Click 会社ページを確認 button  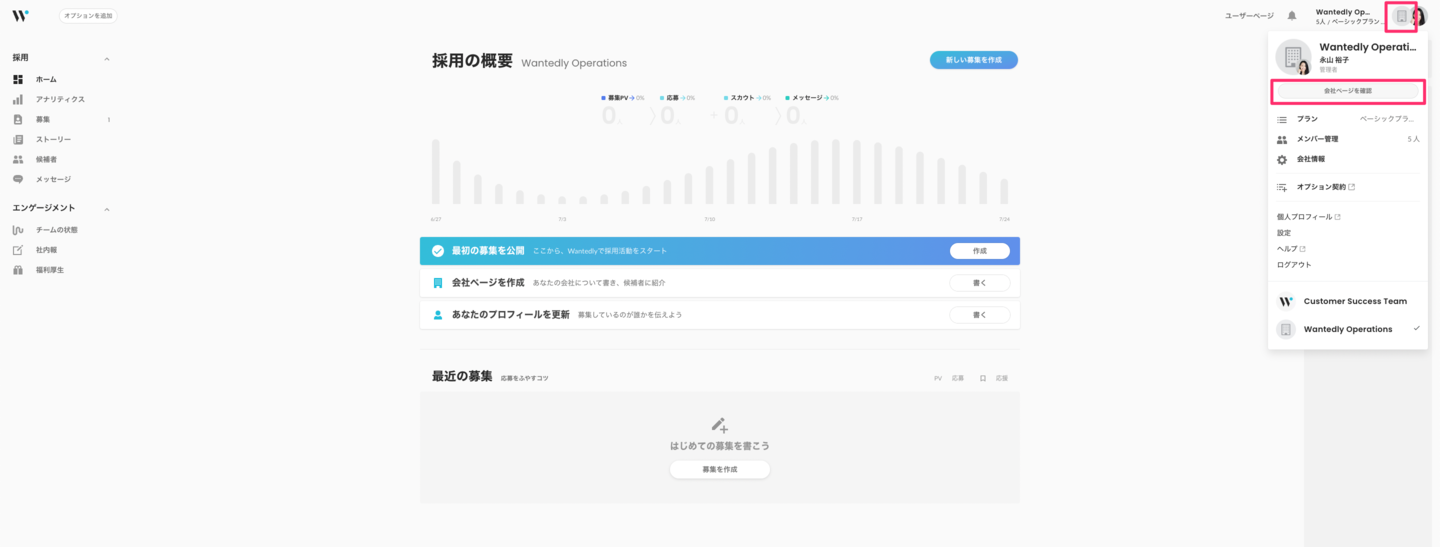[1348, 91]
